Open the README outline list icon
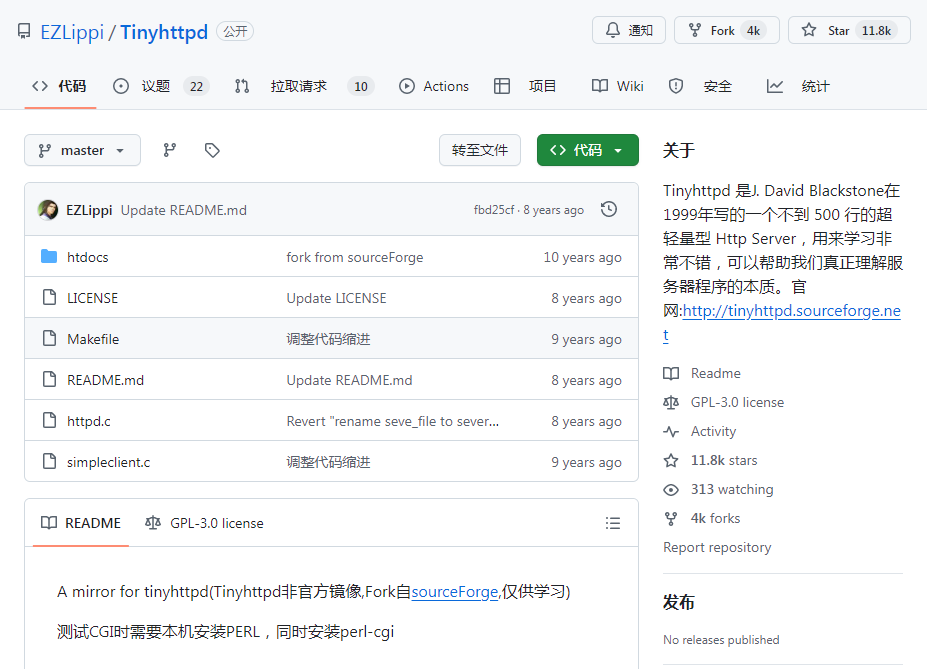Viewport: 927px width, 669px height. click(612, 523)
